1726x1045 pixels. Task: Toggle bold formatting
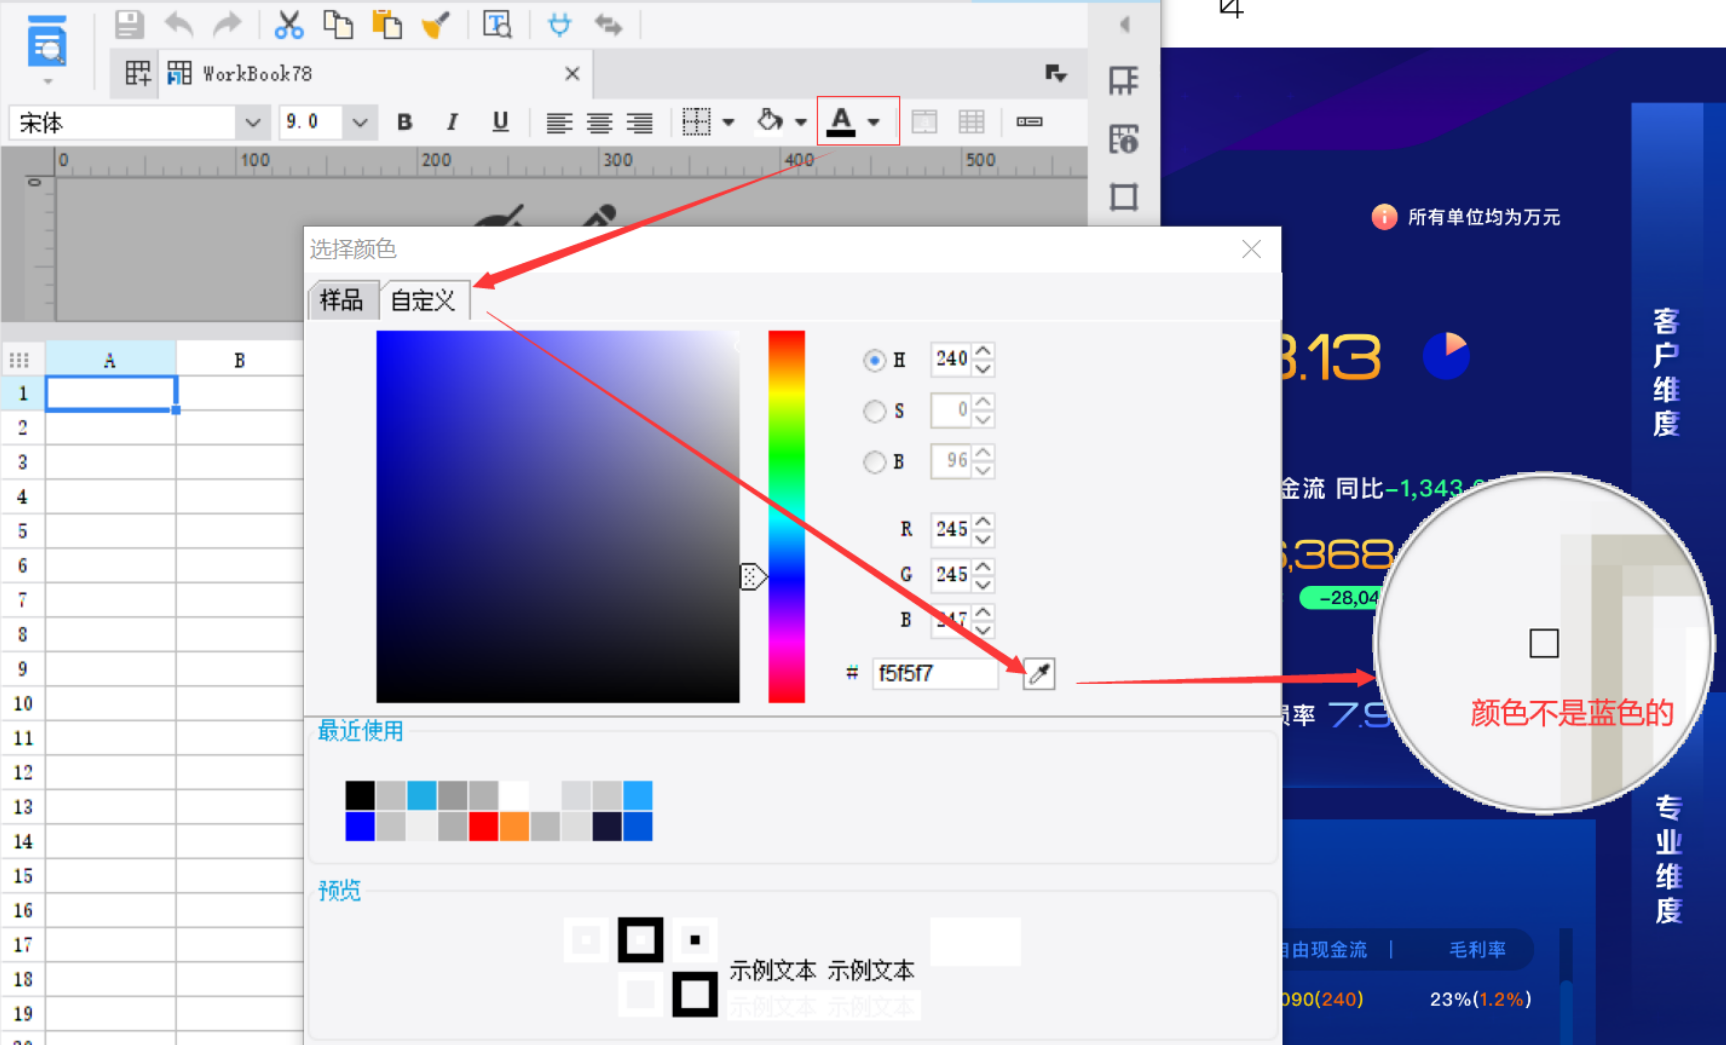pyautogui.click(x=404, y=122)
